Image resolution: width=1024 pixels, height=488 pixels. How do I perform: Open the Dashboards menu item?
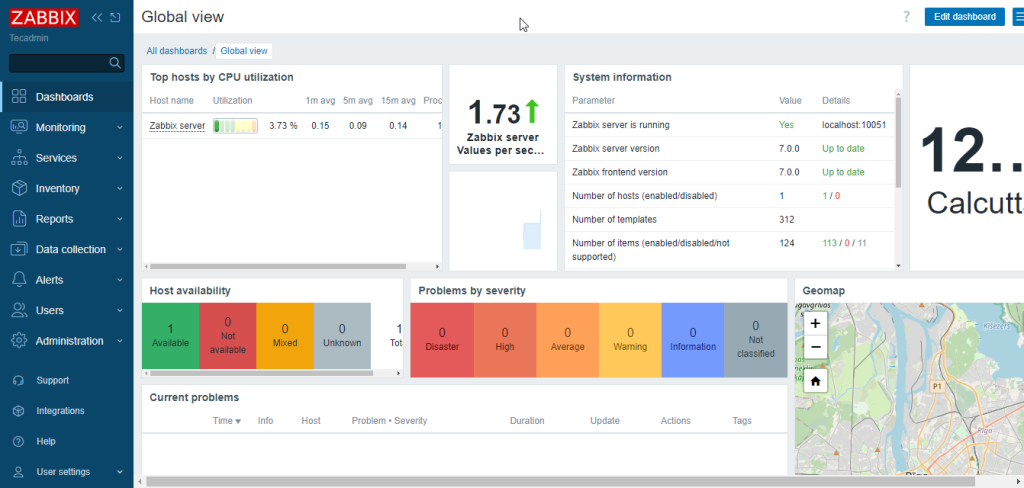pyautogui.click(x=64, y=97)
